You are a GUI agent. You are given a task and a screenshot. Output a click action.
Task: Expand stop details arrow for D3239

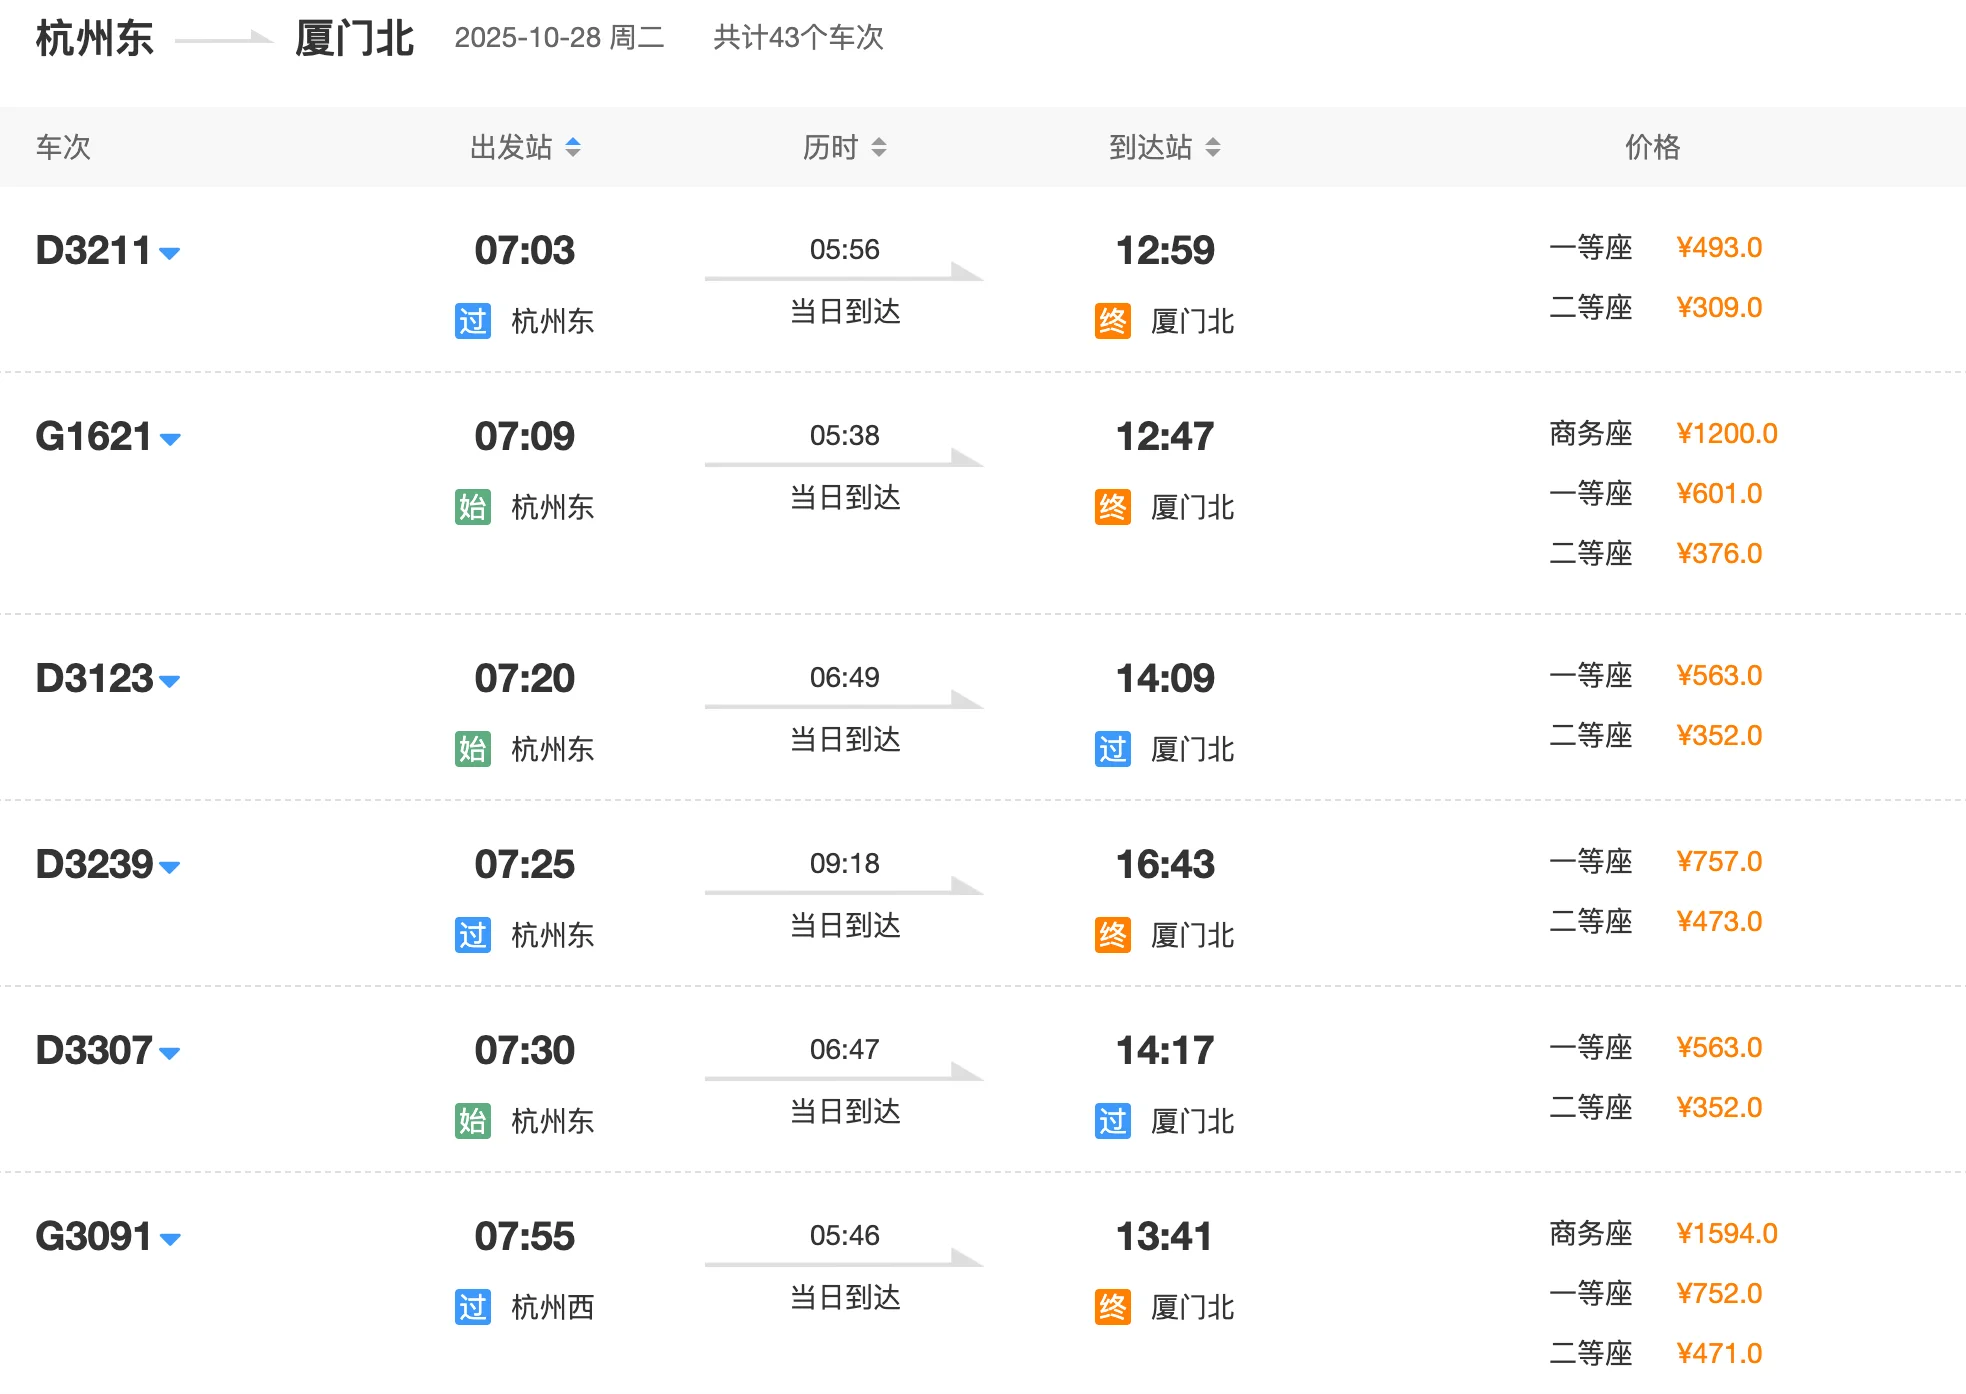(170, 868)
